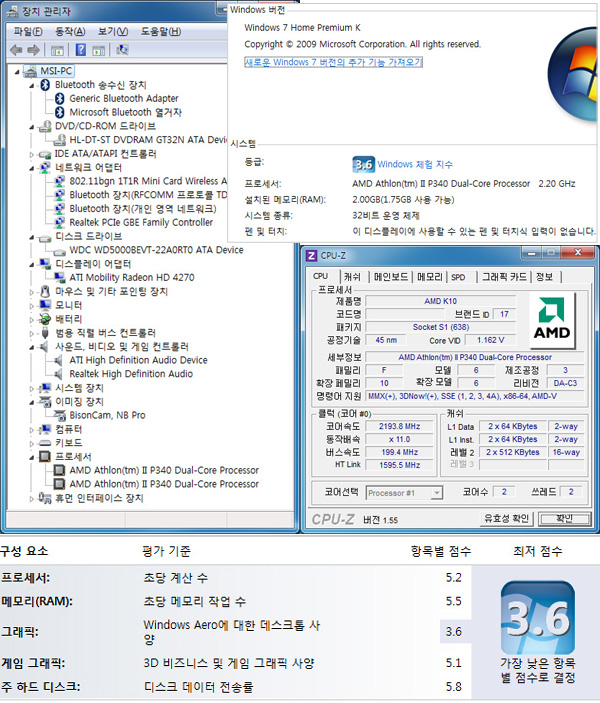Screen dimensions: 600x703
Task: Open the 도움말(H) menu
Action: point(161,31)
